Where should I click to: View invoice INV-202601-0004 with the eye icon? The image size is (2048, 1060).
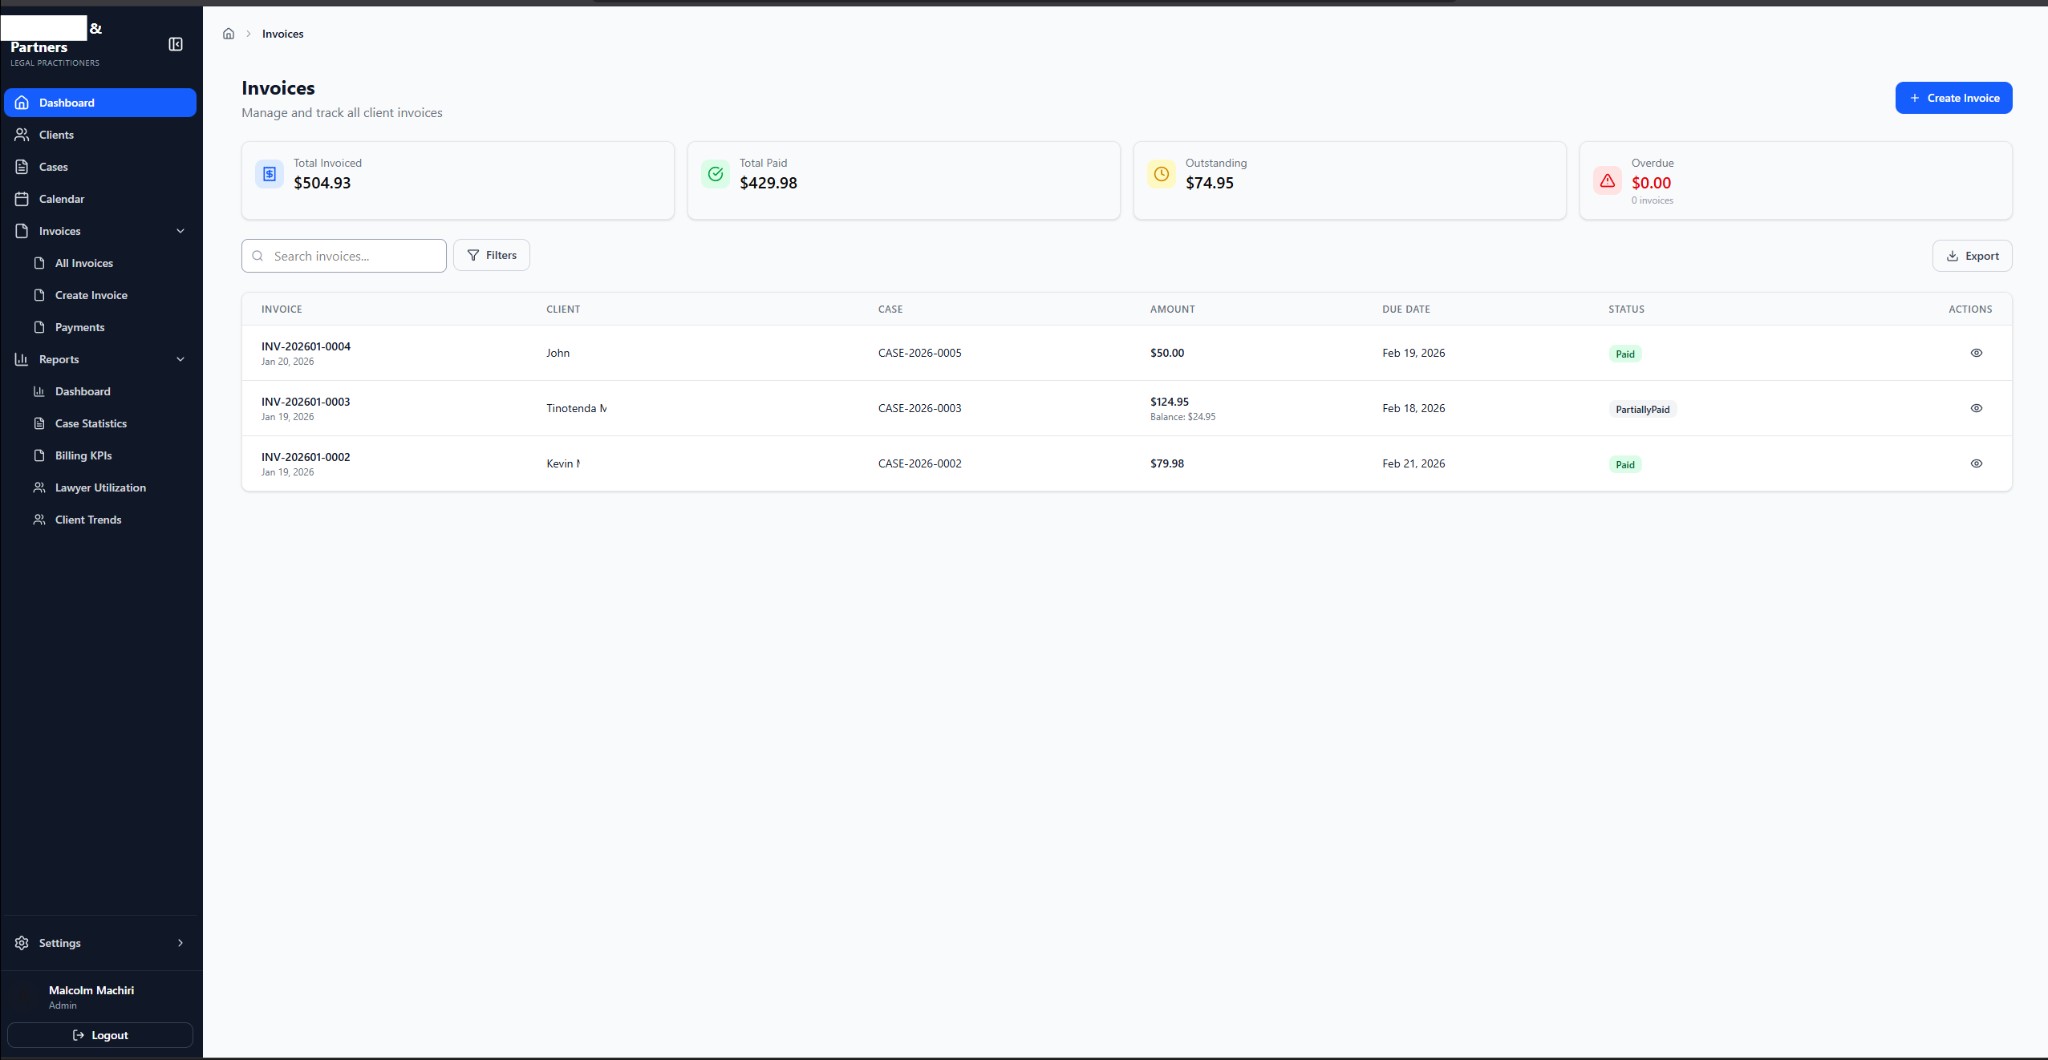tap(1976, 352)
